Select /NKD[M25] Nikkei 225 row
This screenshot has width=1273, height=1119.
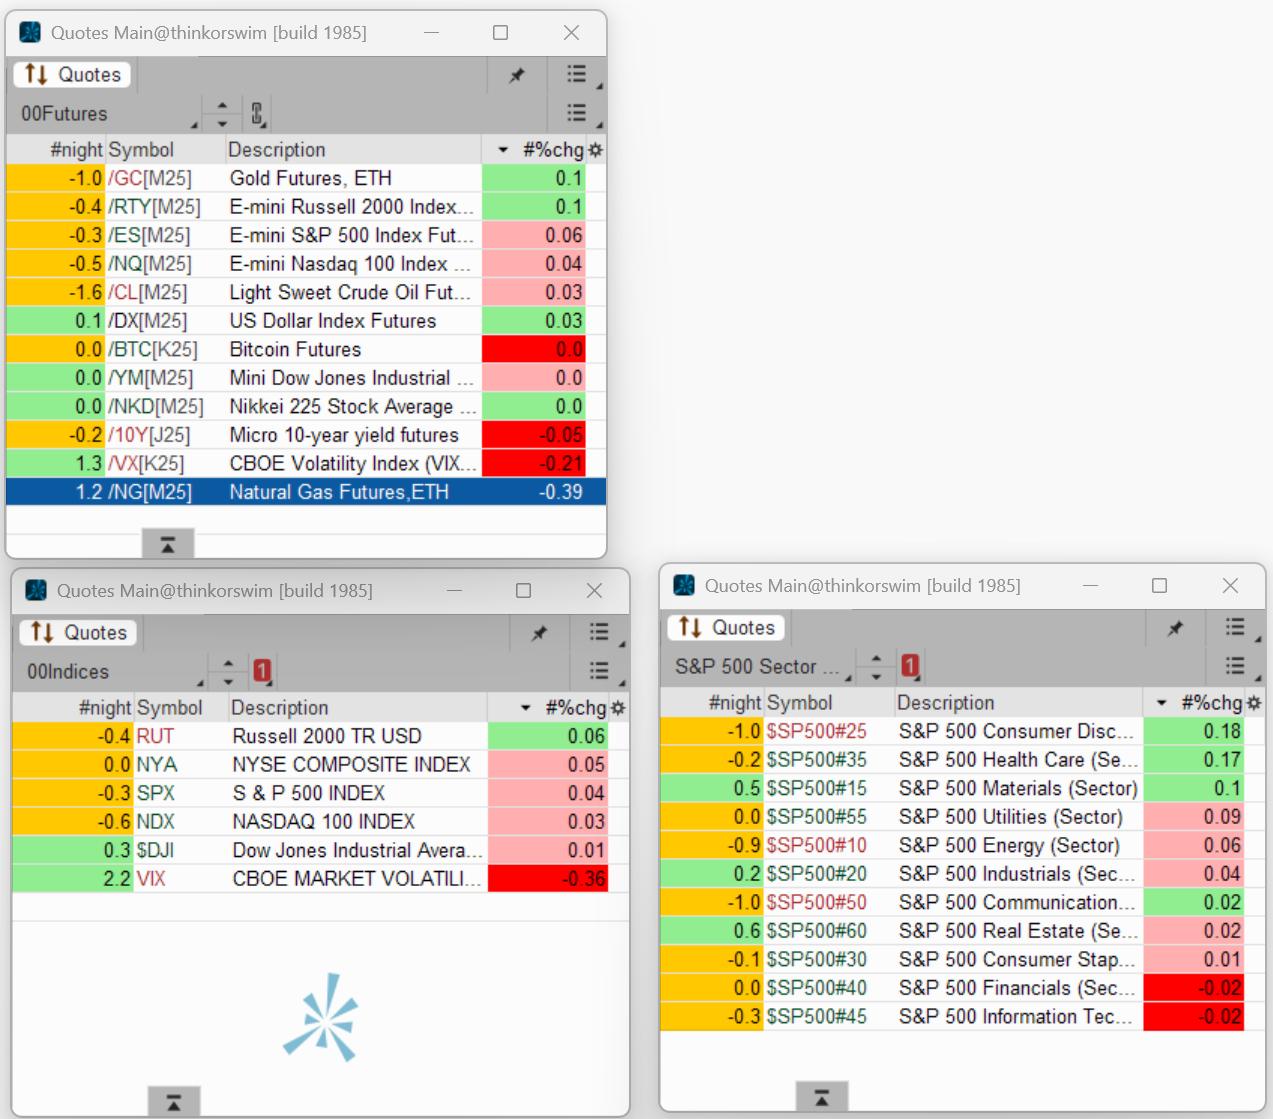306,406
